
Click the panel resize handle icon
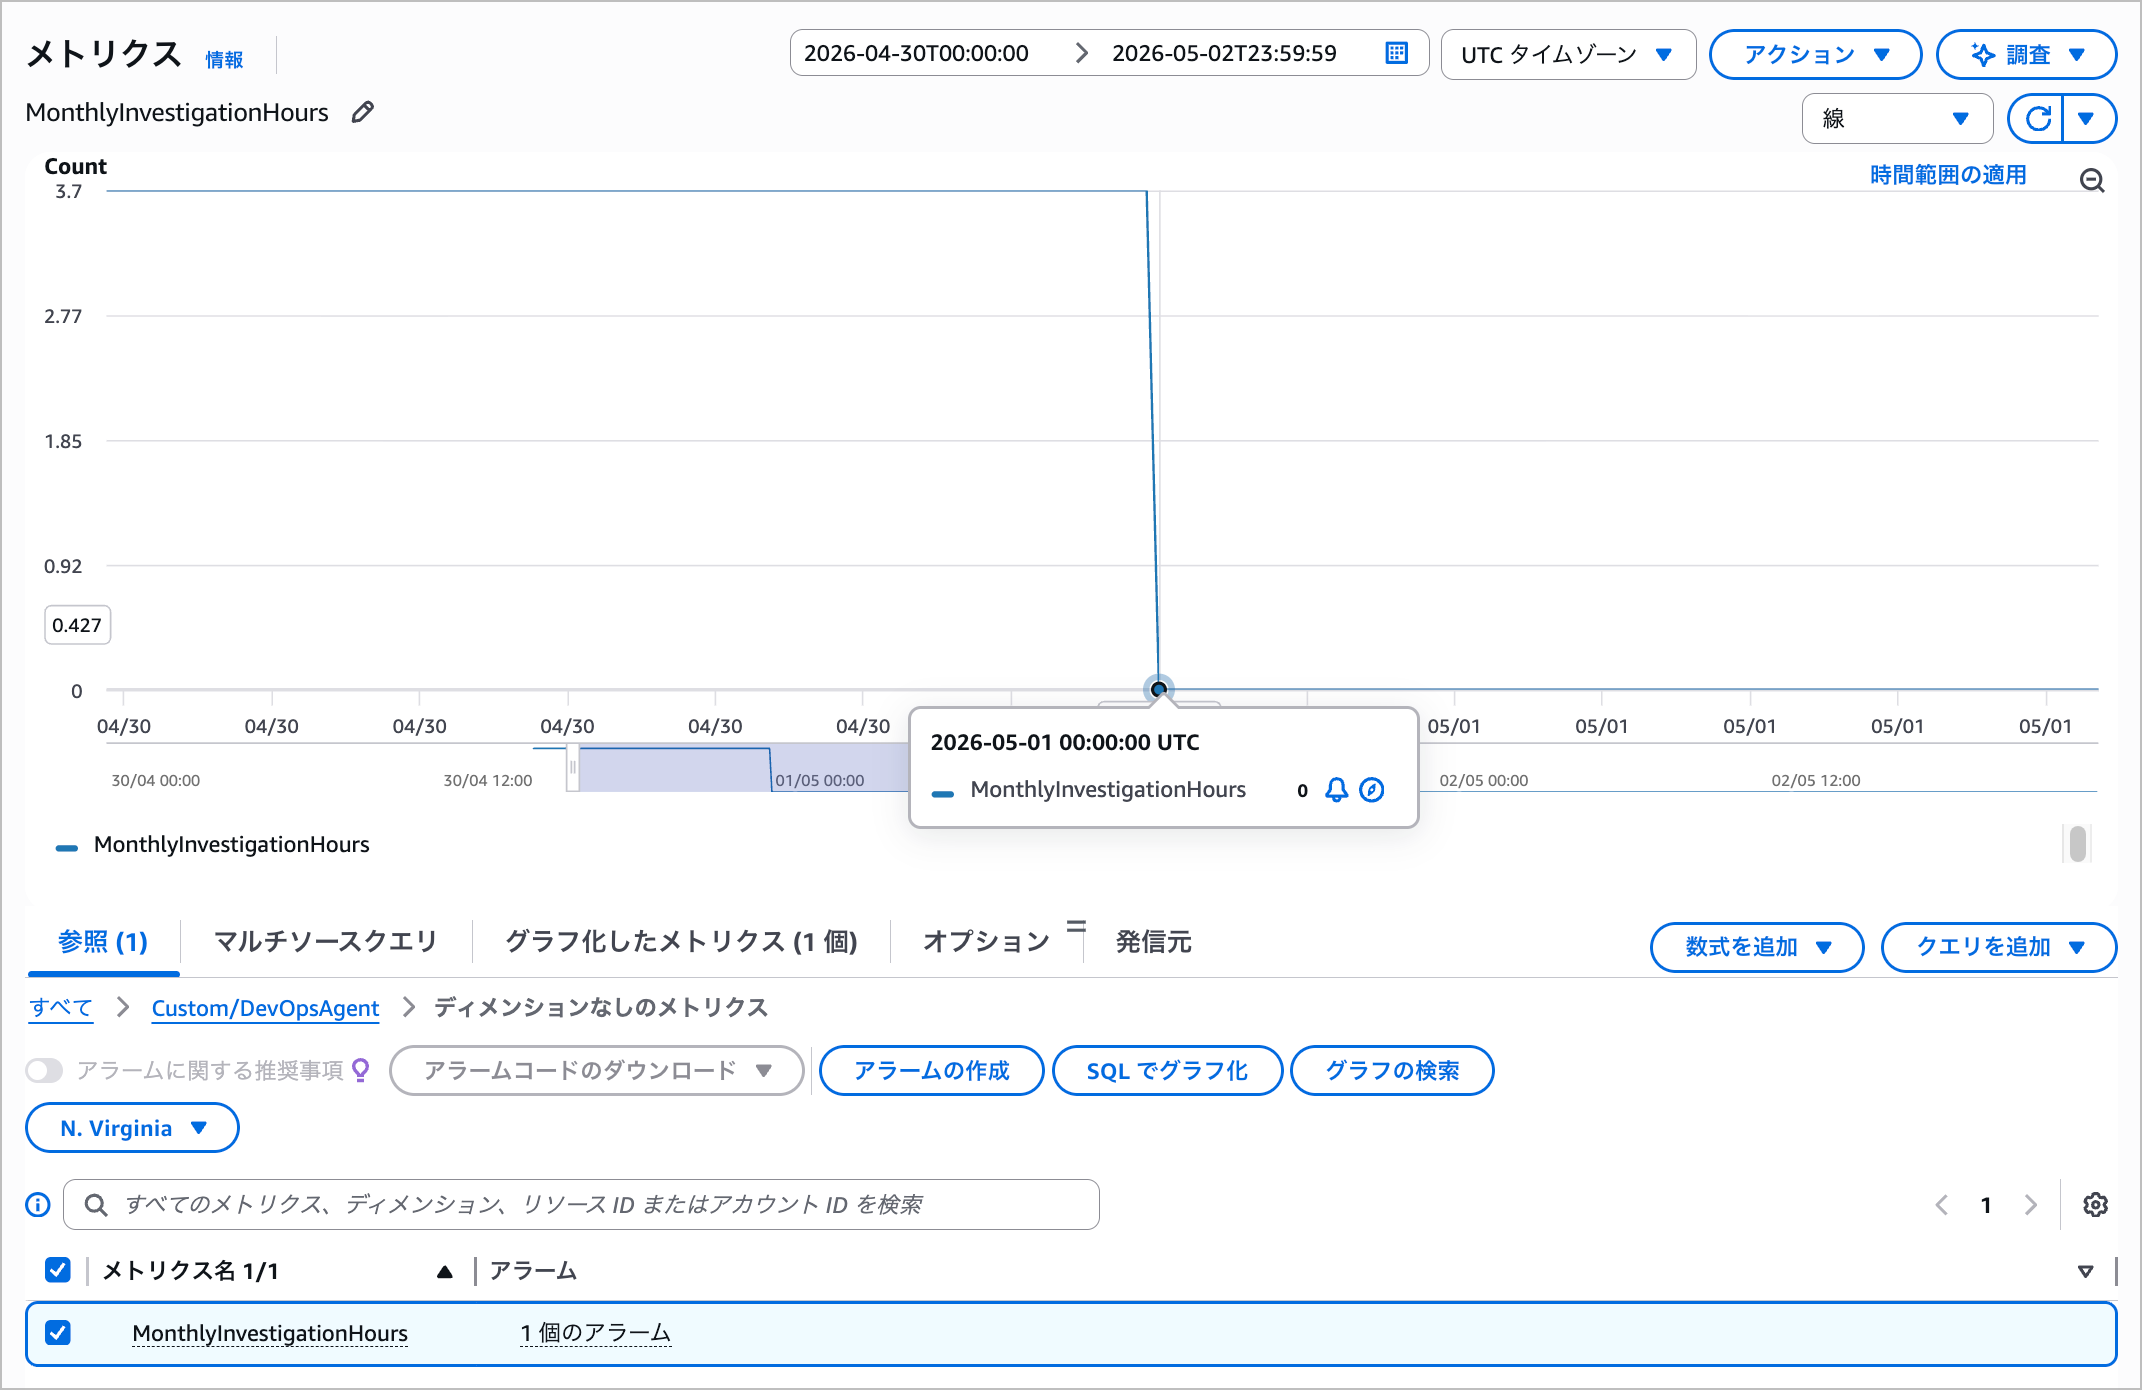coord(1076,926)
